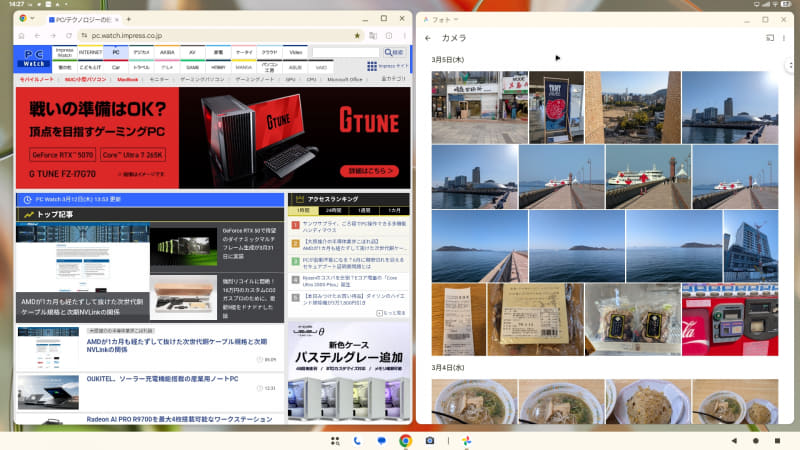
Task: Click the address bar pc.watch.impress.co.jp
Action: click(219, 36)
